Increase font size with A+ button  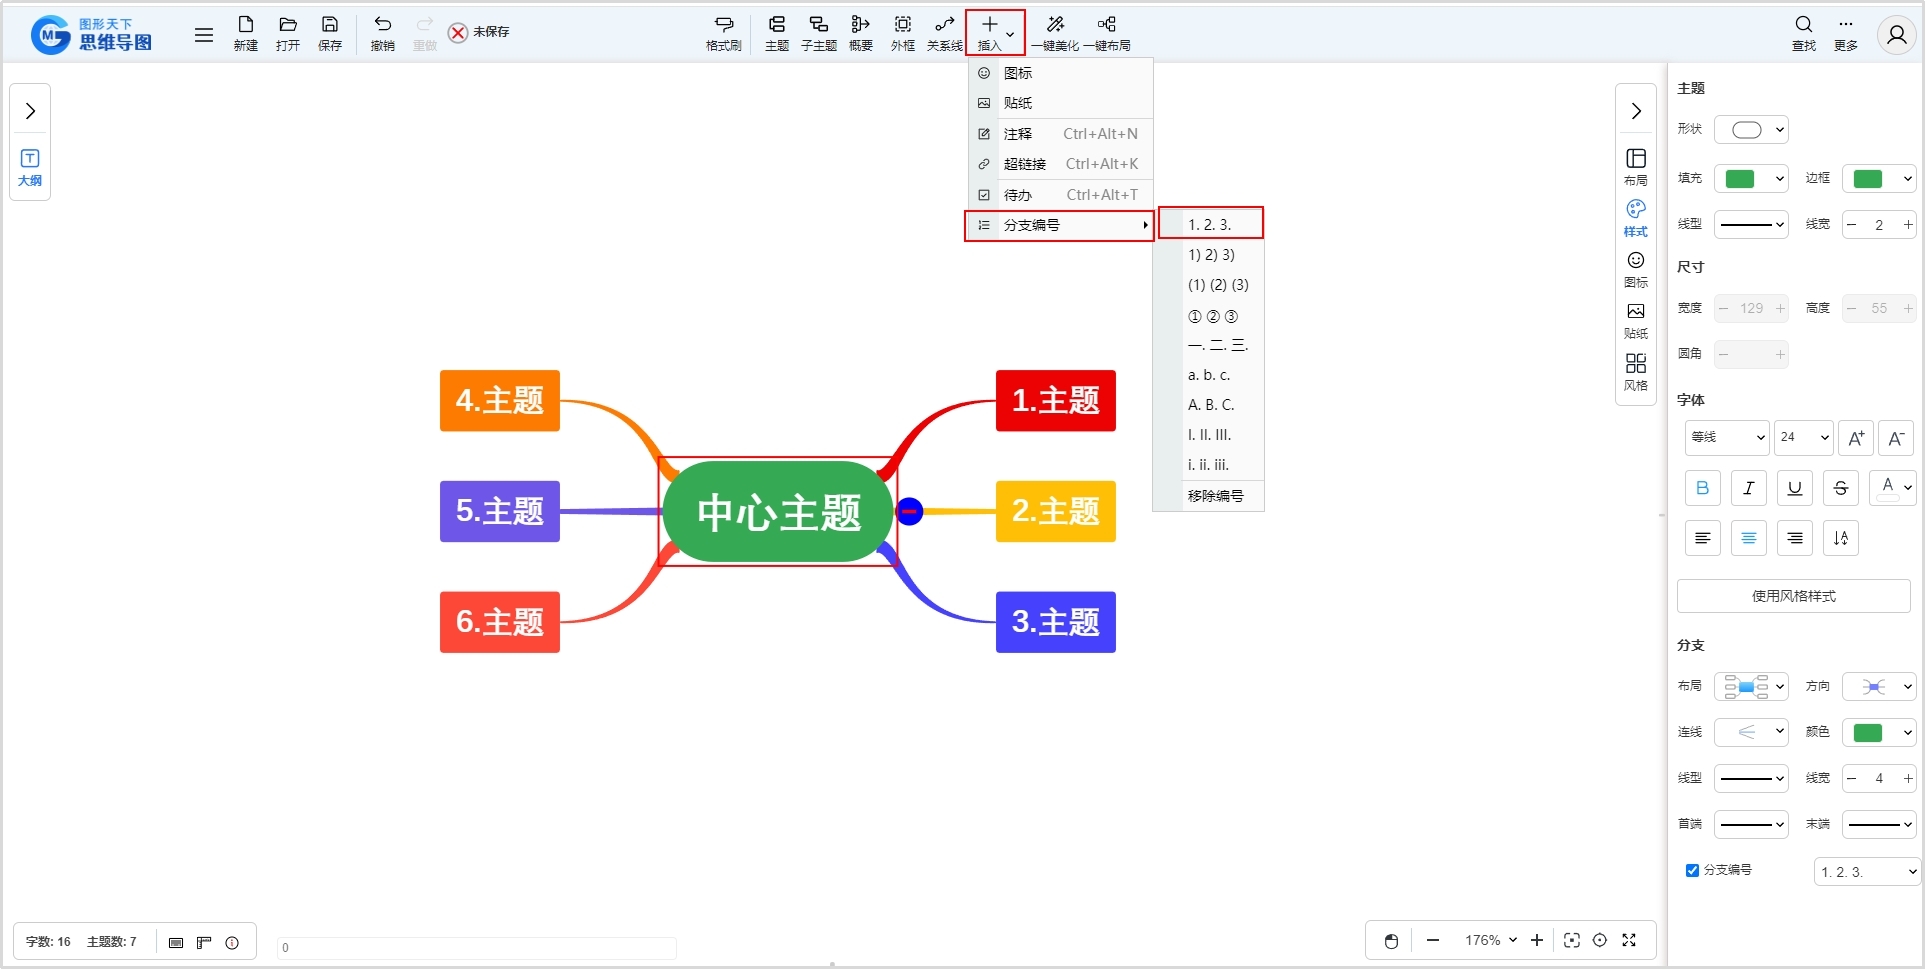1856,438
